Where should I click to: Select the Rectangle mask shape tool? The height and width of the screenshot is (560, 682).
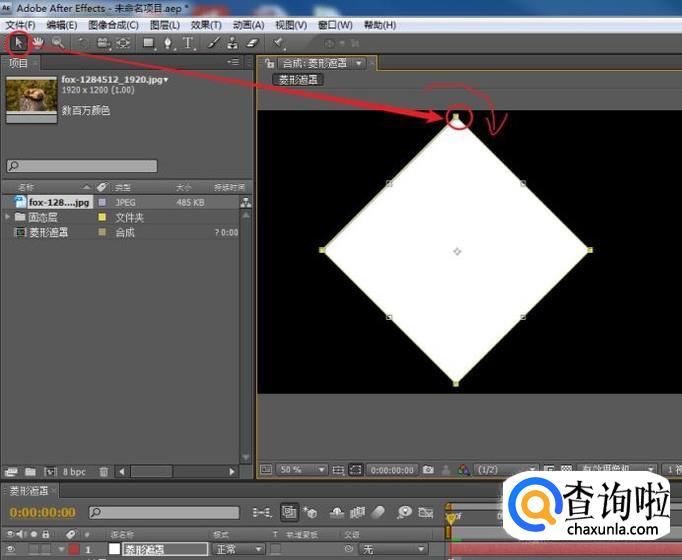pos(148,43)
